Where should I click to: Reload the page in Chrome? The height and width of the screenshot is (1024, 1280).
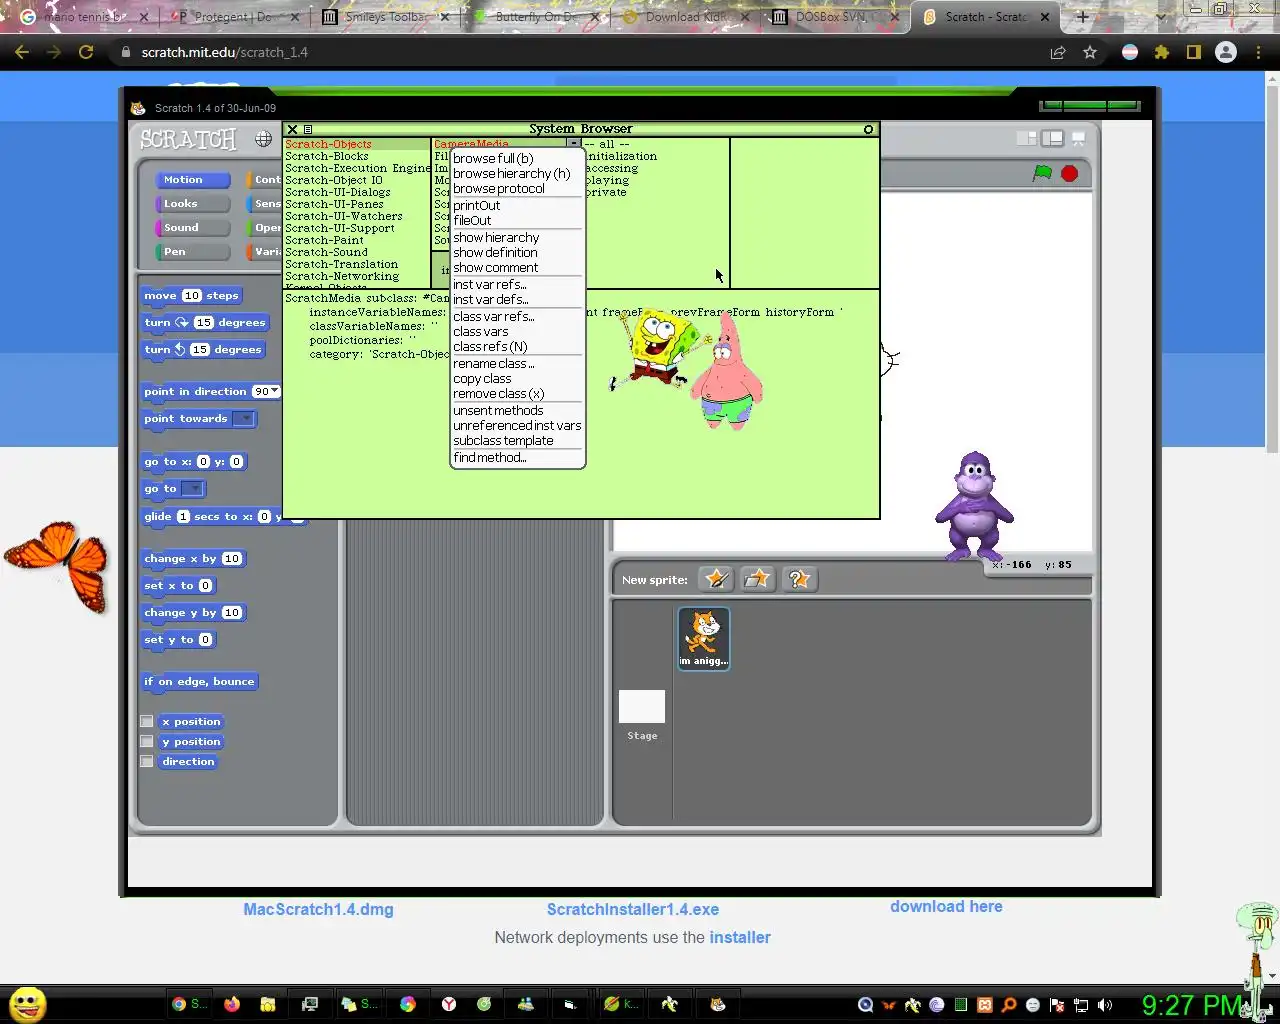tap(86, 52)
